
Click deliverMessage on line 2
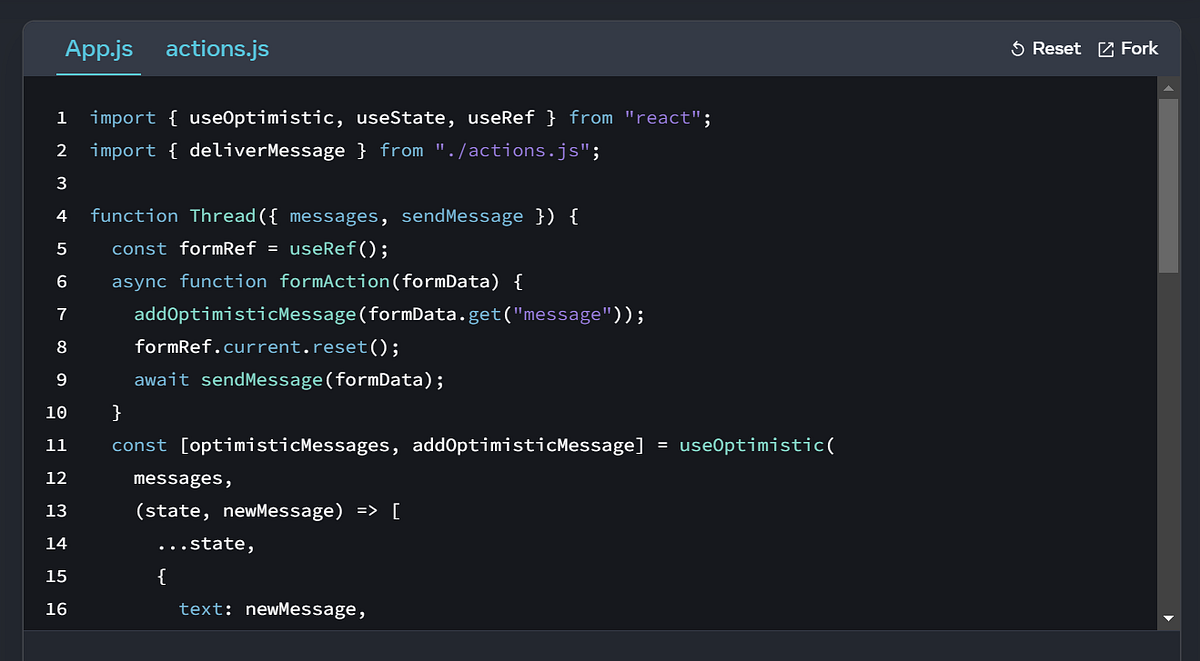tap(267, 150)
